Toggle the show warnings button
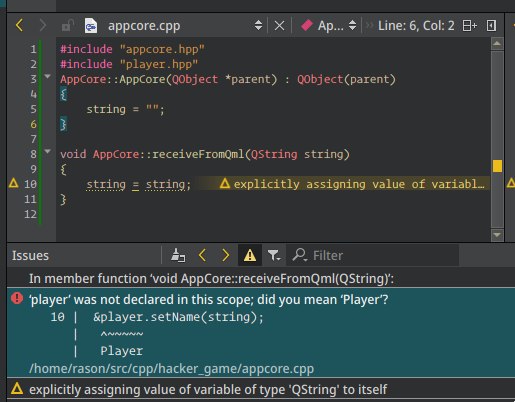Screen dimensions: 515x402 coord(250,256)
